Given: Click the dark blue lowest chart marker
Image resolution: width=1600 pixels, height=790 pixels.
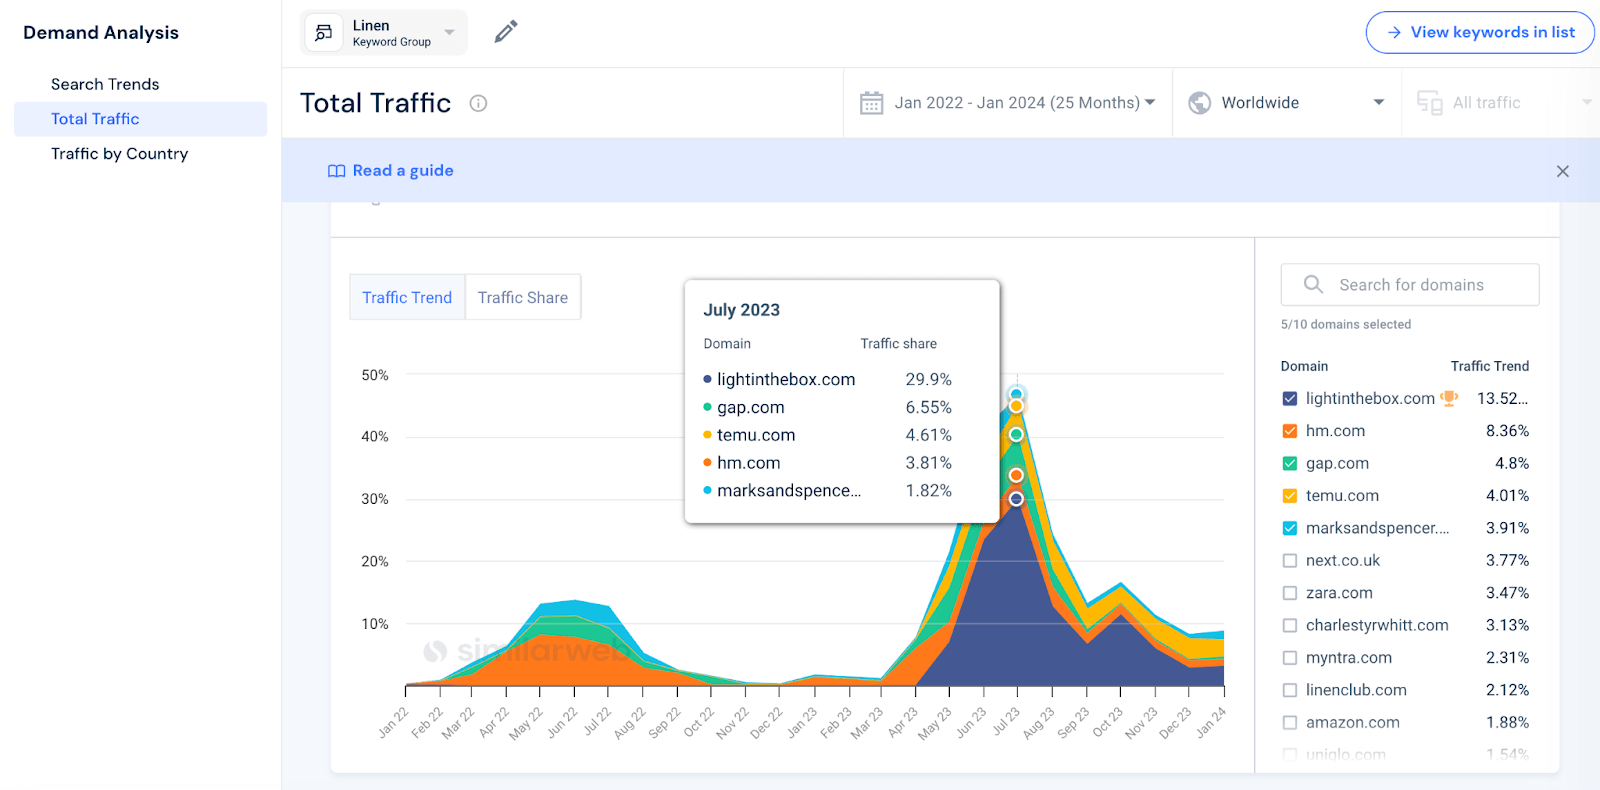Looking at the screenshot, I should [x=1016, y=499].
